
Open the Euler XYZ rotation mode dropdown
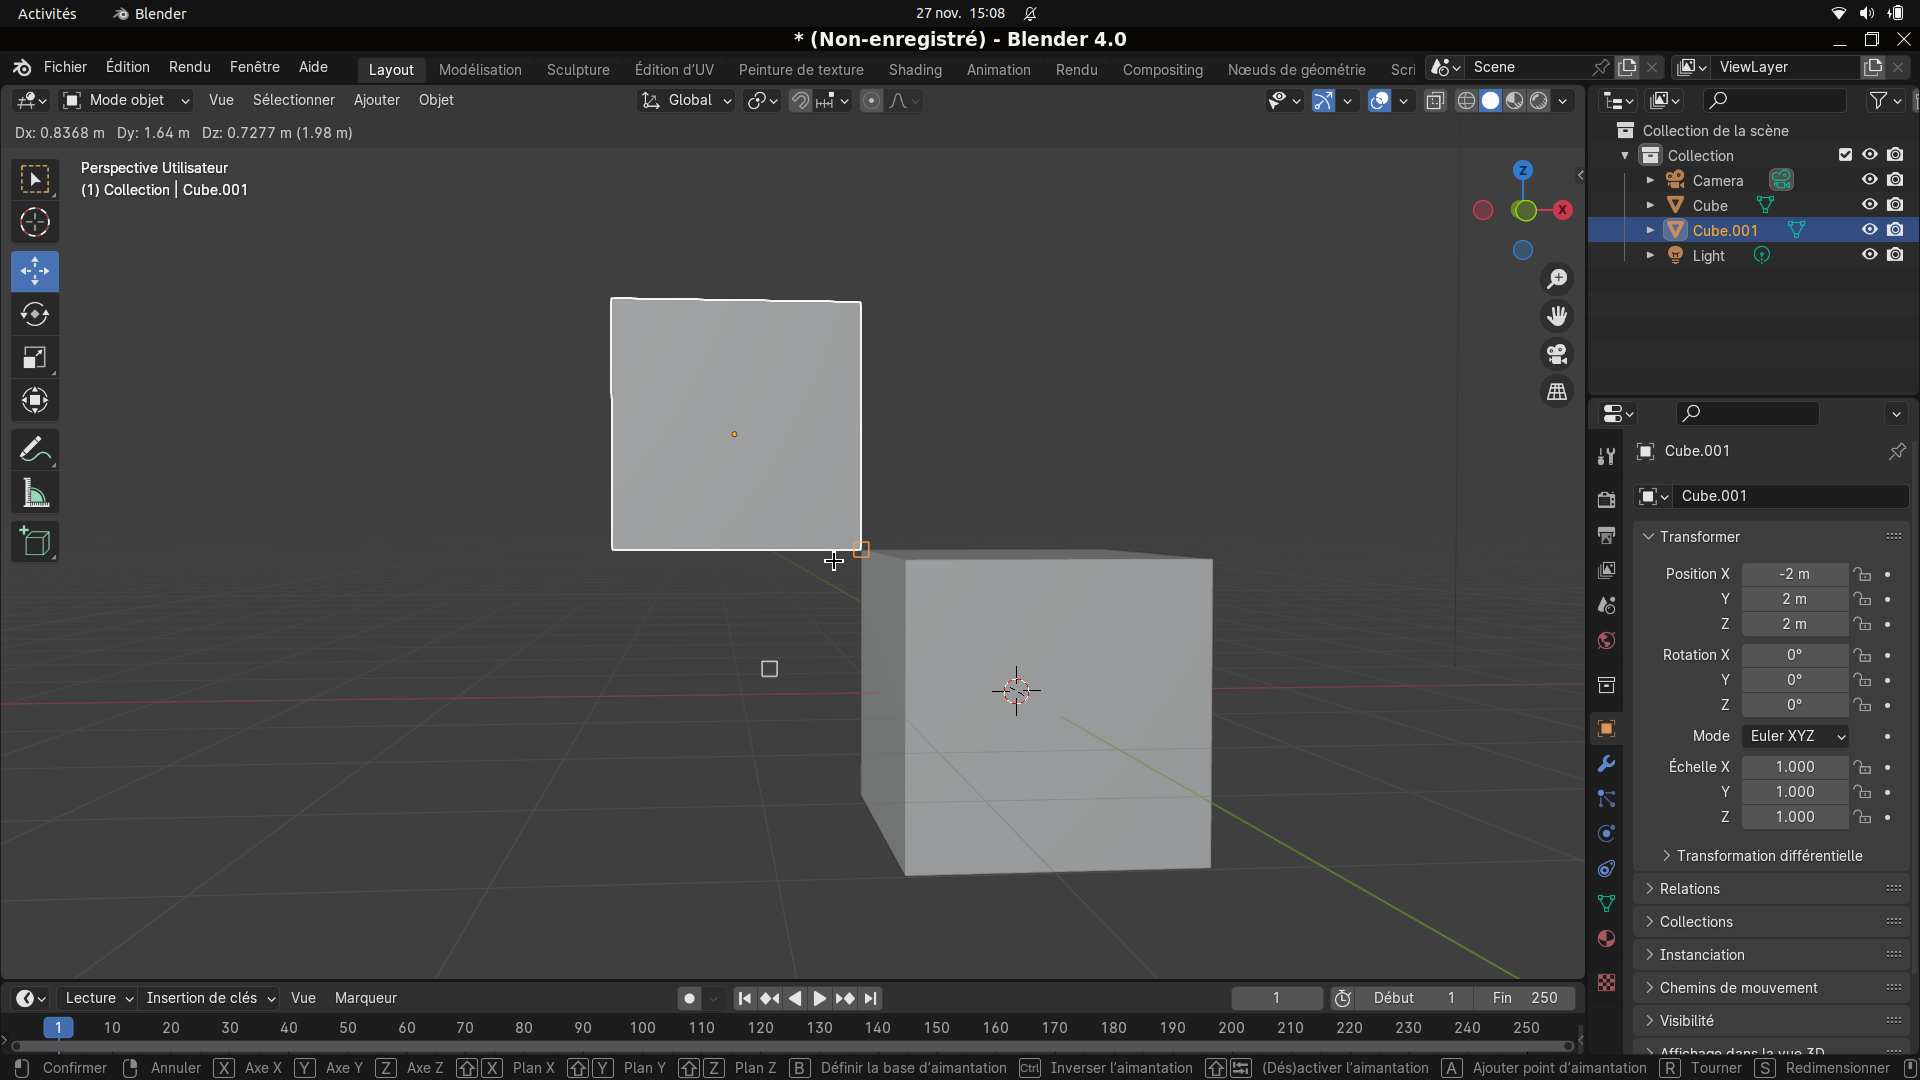[1796, 736]
